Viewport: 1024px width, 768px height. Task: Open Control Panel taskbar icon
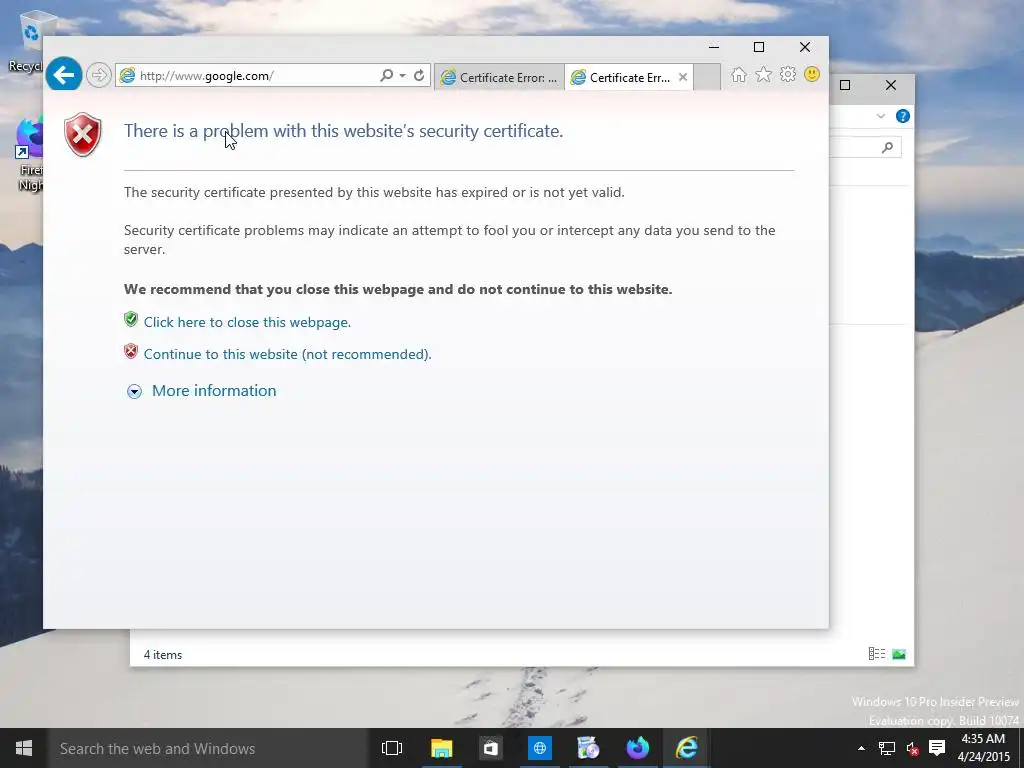click(x=588, y=748)
